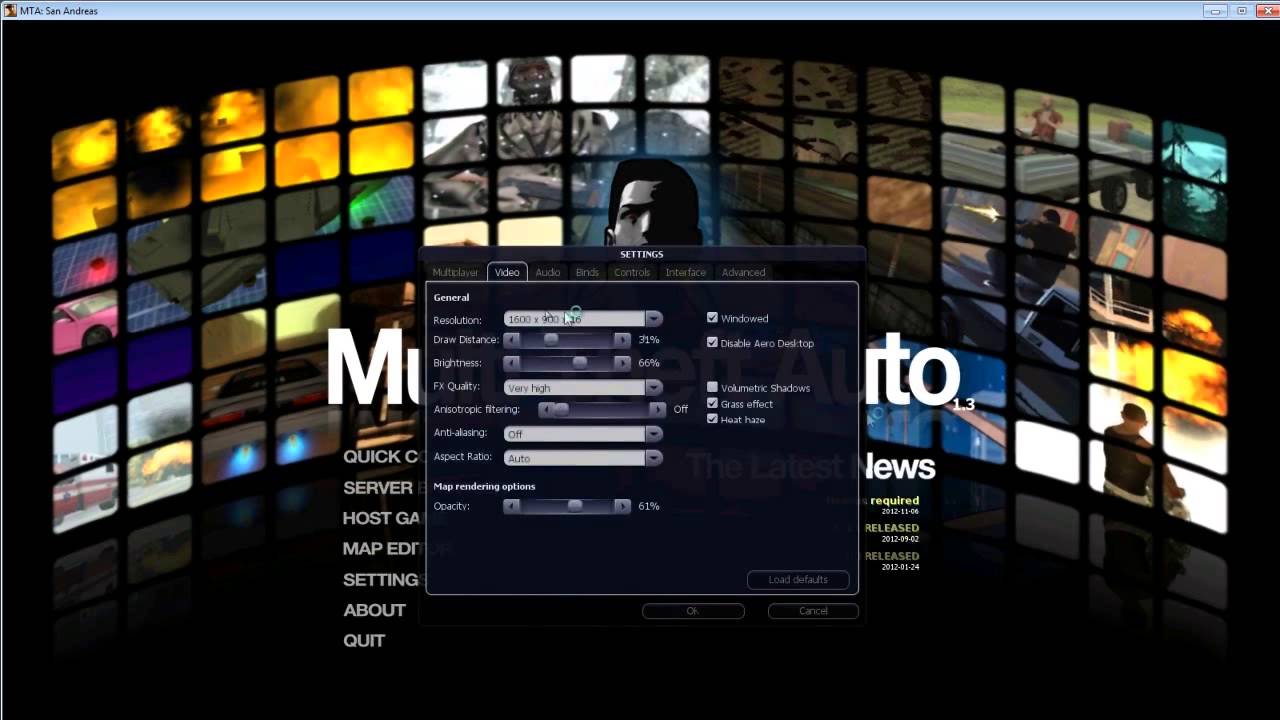
Task: Click the Brightness slider thumb
Action: (x=580, y=363)
